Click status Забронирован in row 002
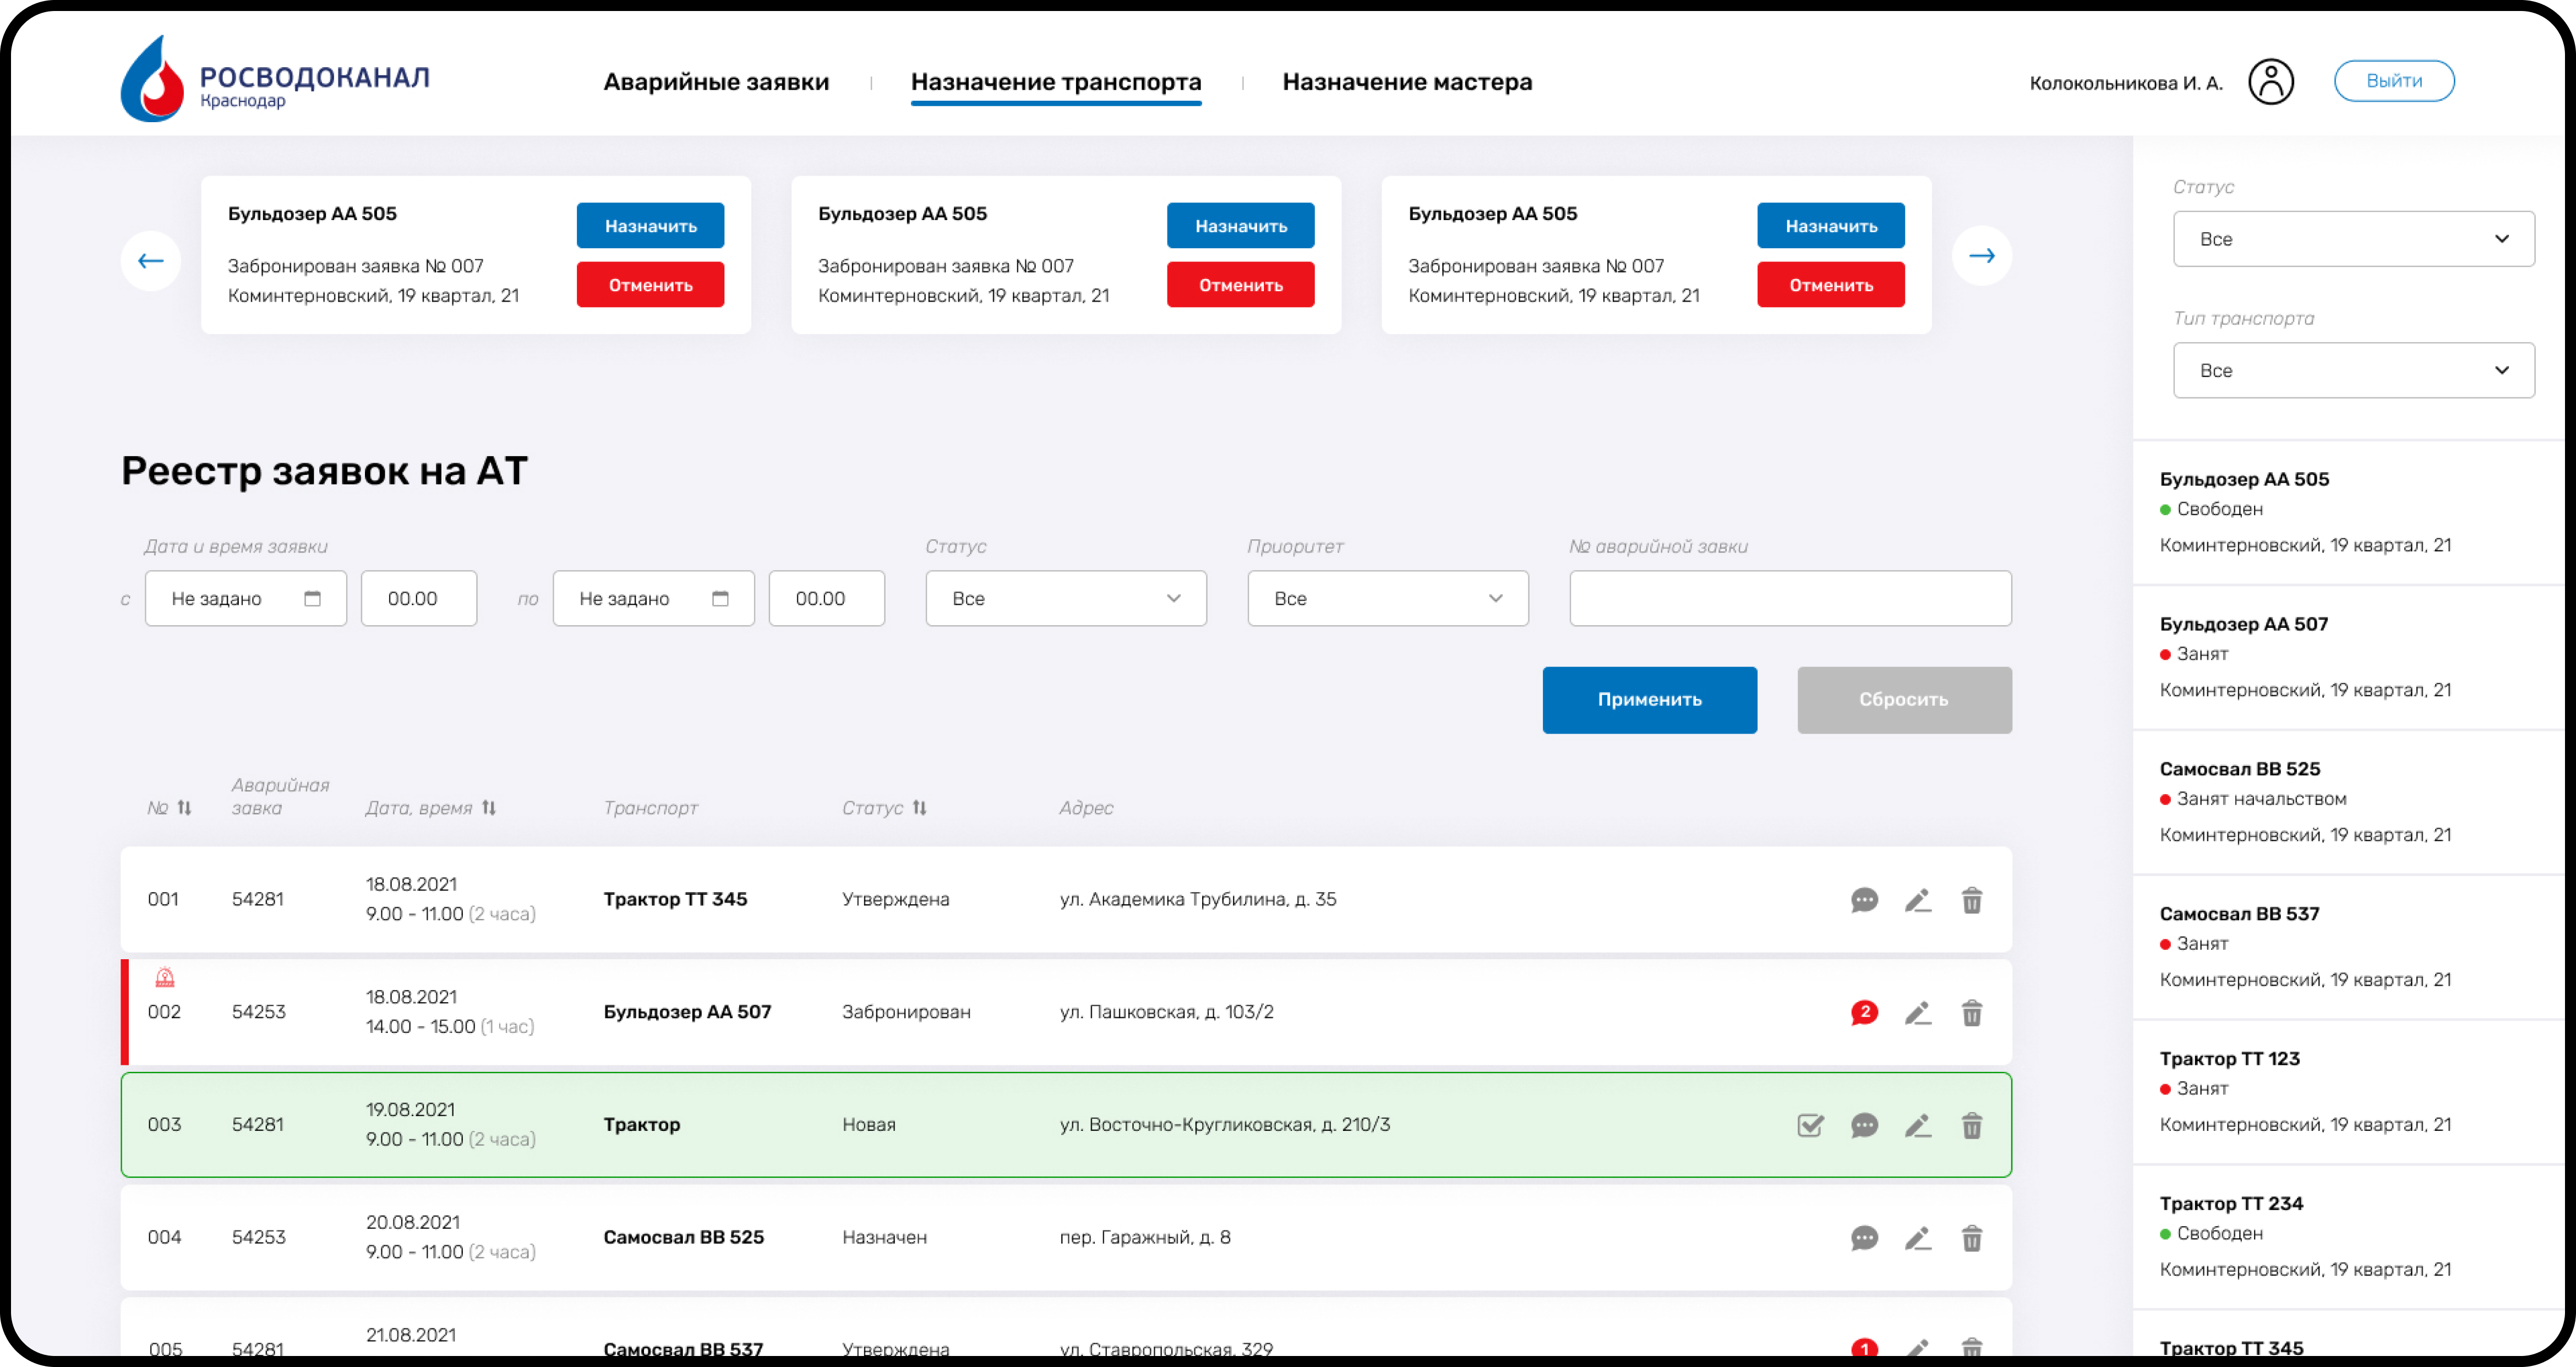Screen dimensions: 2576x1367 point(906,1012)
